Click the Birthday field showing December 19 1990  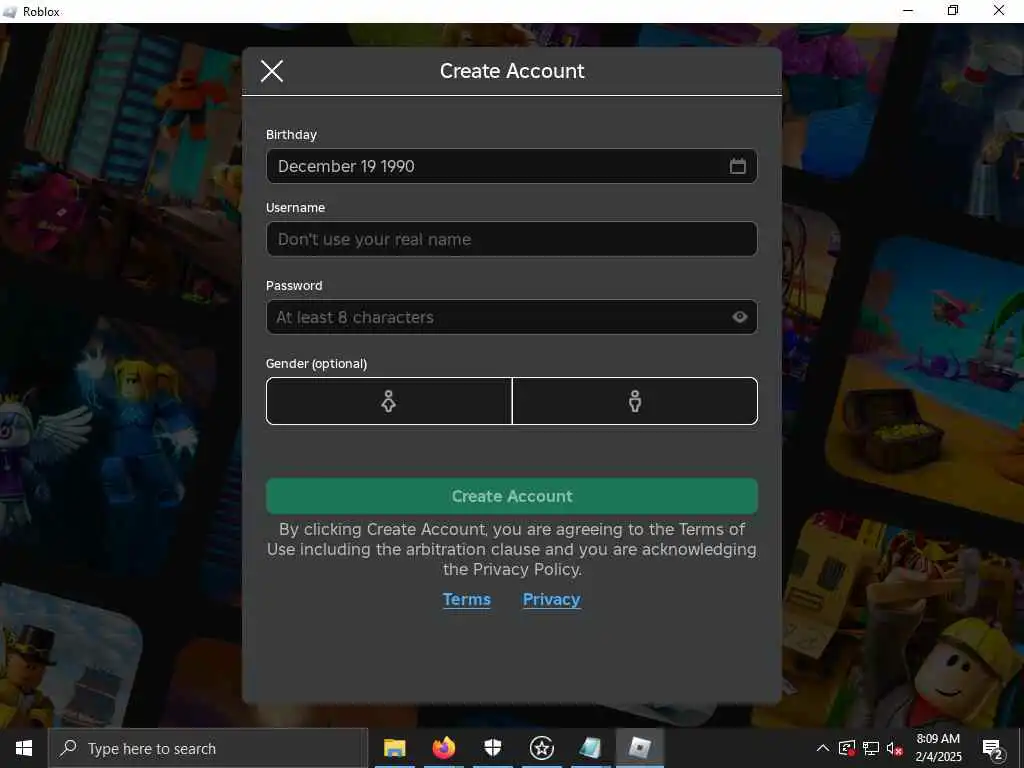tap(511, 166)
